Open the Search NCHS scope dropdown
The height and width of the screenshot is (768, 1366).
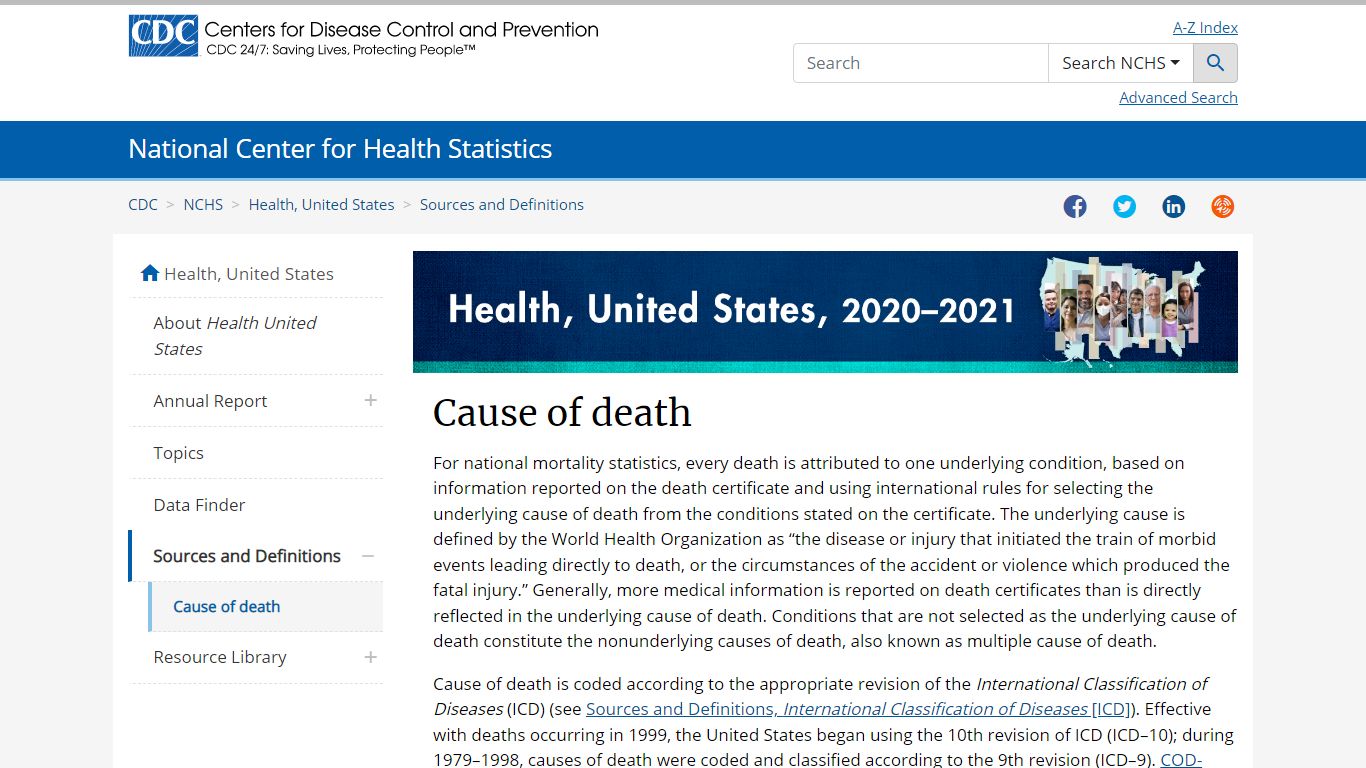tap(1121, 63)
